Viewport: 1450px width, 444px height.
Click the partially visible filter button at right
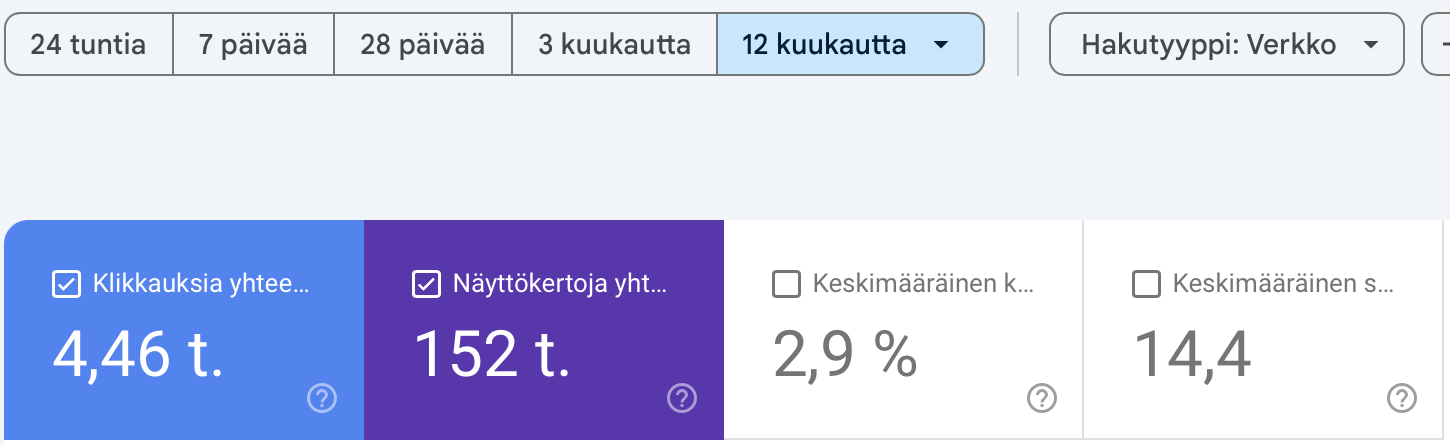pyautogui.click(x=1437, y=45)
